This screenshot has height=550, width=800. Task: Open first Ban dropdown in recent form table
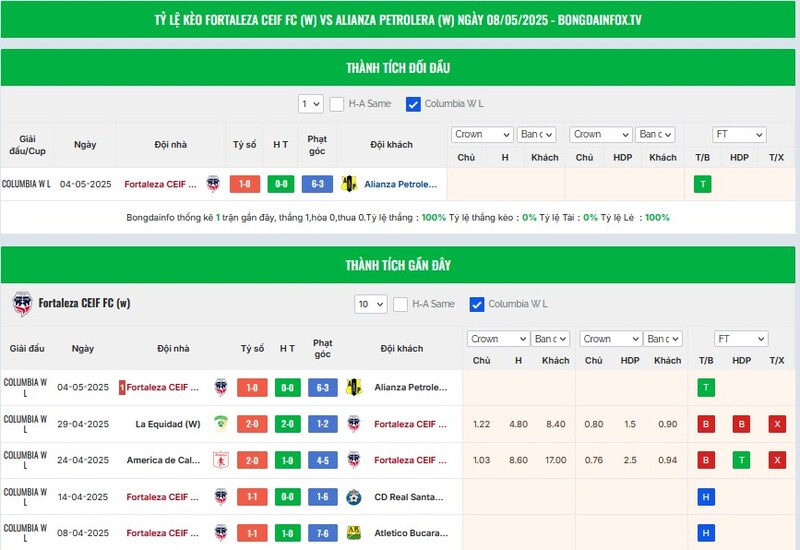pyautogui.click(x=550, y=339)
